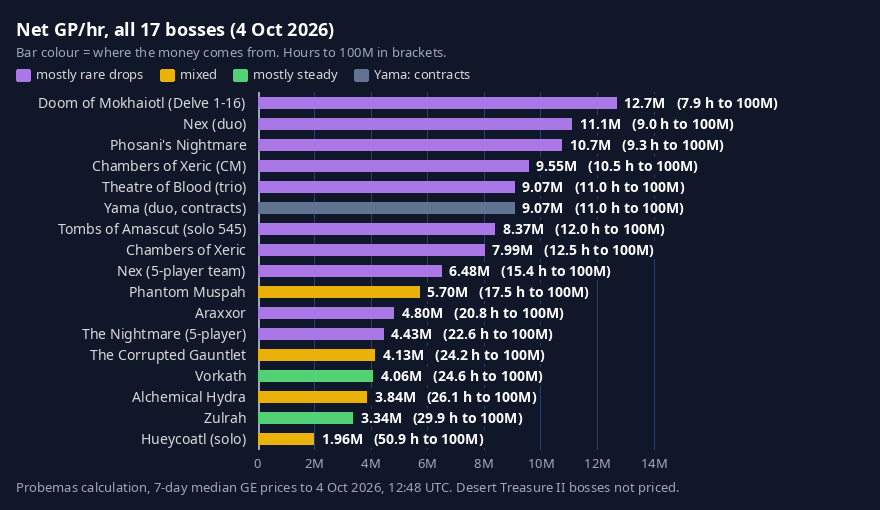Image resolution: width=880 pixels, height=510 pixels.
Task: Click the '9.55M (10.5 h to 100M)' value
Action: coord(617,166)
